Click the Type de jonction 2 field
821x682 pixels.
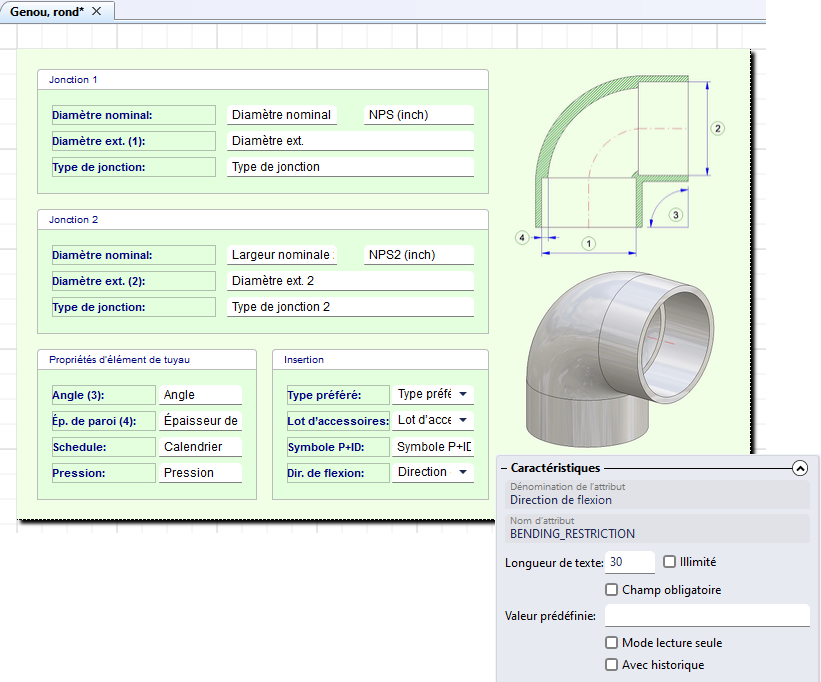(x=349, y=307)
